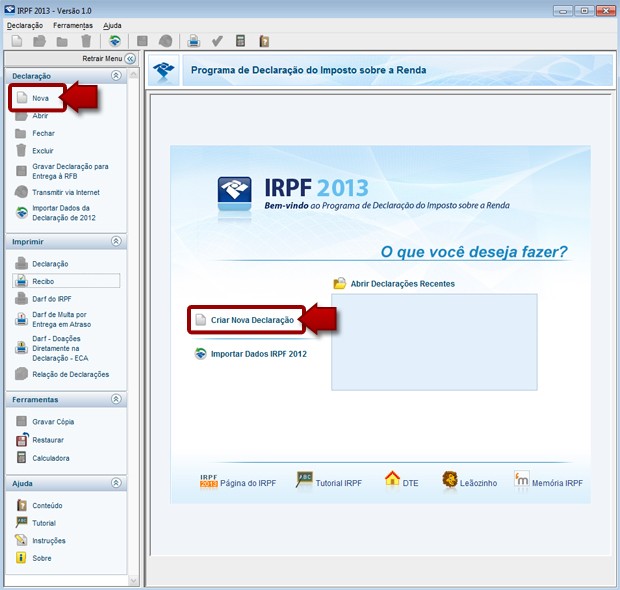Select Importar Dados da Declaração de 2012
The image size is (620, 590).
[62, 213]
